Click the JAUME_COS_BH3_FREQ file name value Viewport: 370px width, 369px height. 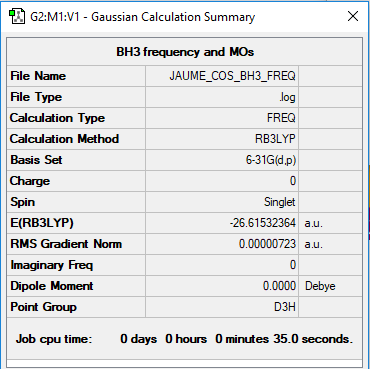tap(232, 76)
